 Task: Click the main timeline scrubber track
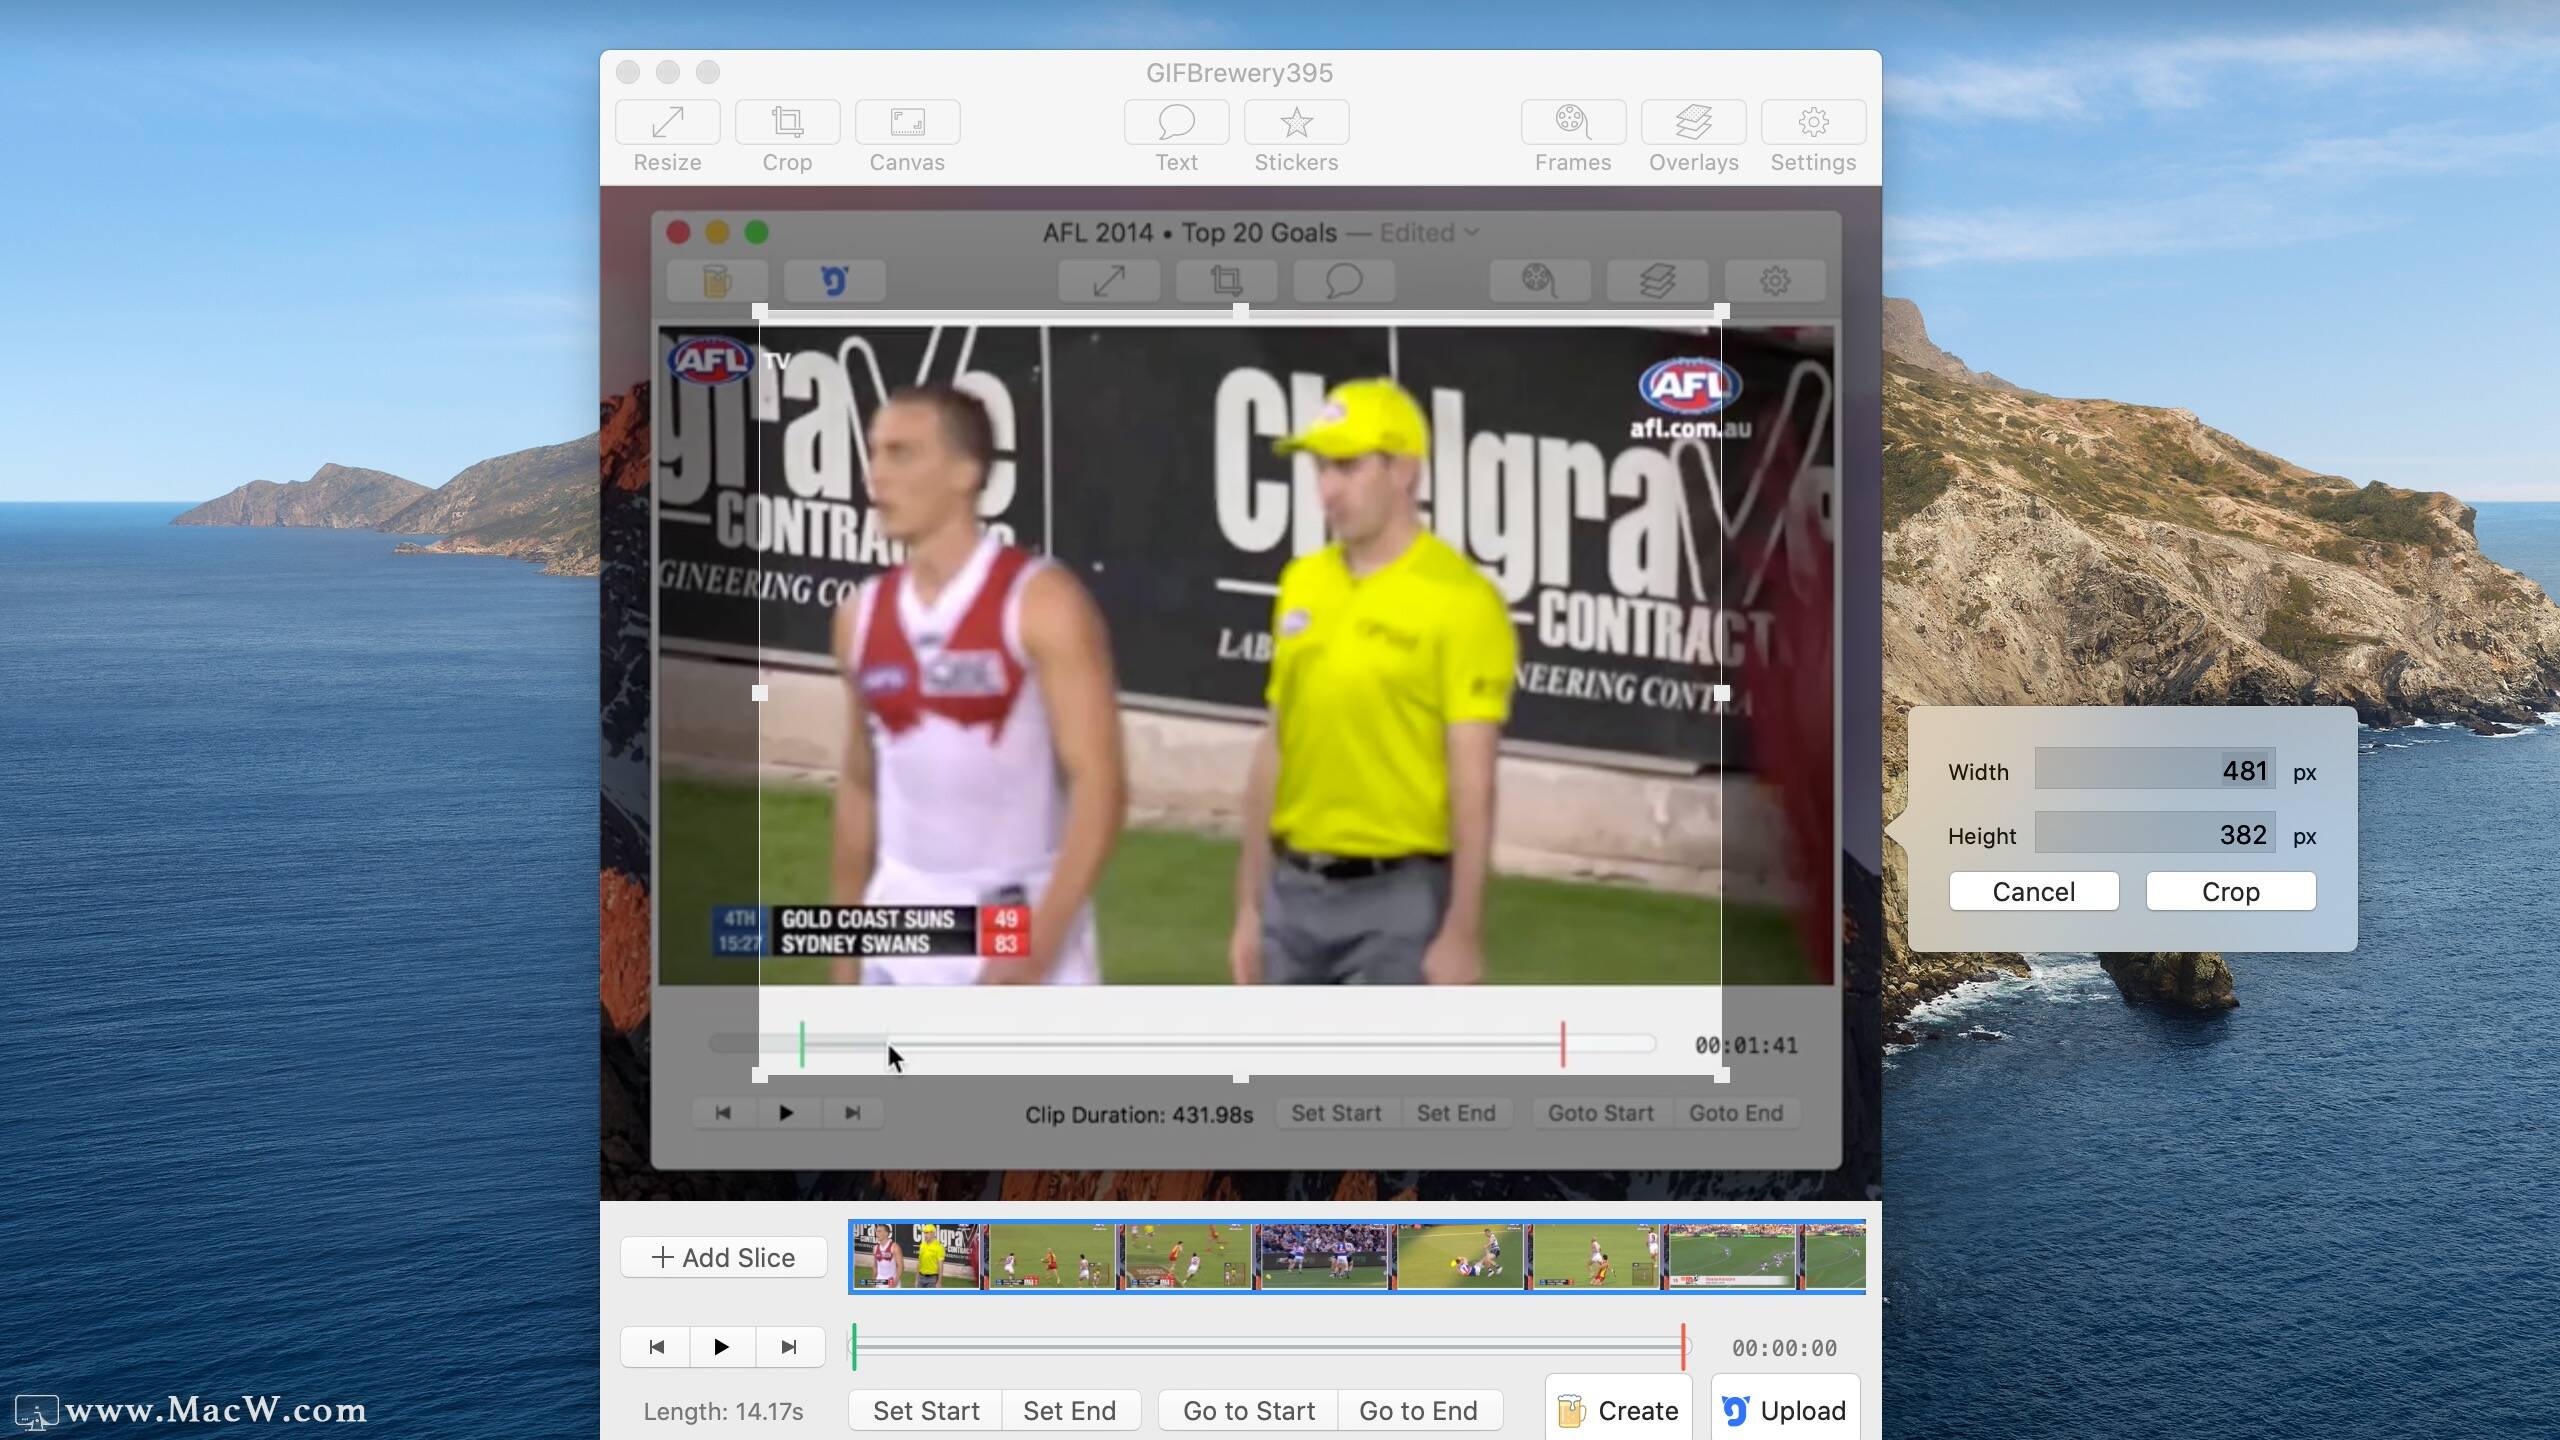coord(1268,1347)
